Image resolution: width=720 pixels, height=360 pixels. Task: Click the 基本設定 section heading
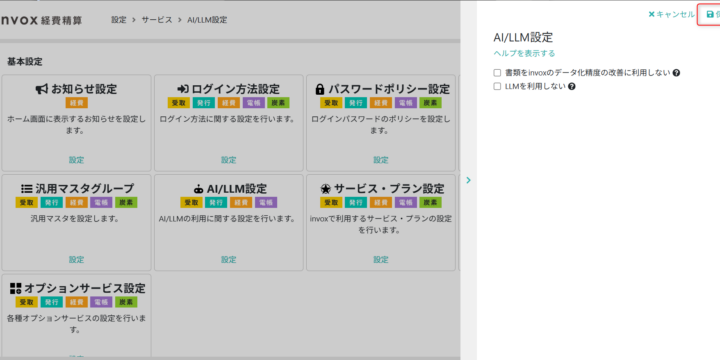click(x=25, y=62)
